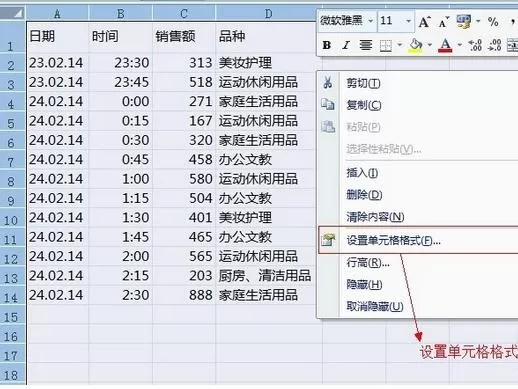Select column C header
This screenshot has width=518, height=389.
point(184,14)
